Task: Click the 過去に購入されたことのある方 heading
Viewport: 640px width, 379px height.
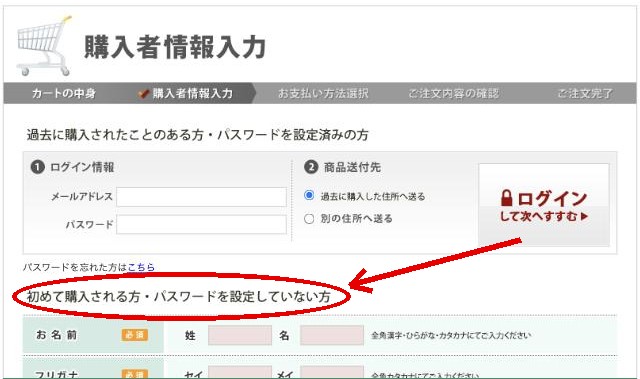Action: (x=198, y=135)
